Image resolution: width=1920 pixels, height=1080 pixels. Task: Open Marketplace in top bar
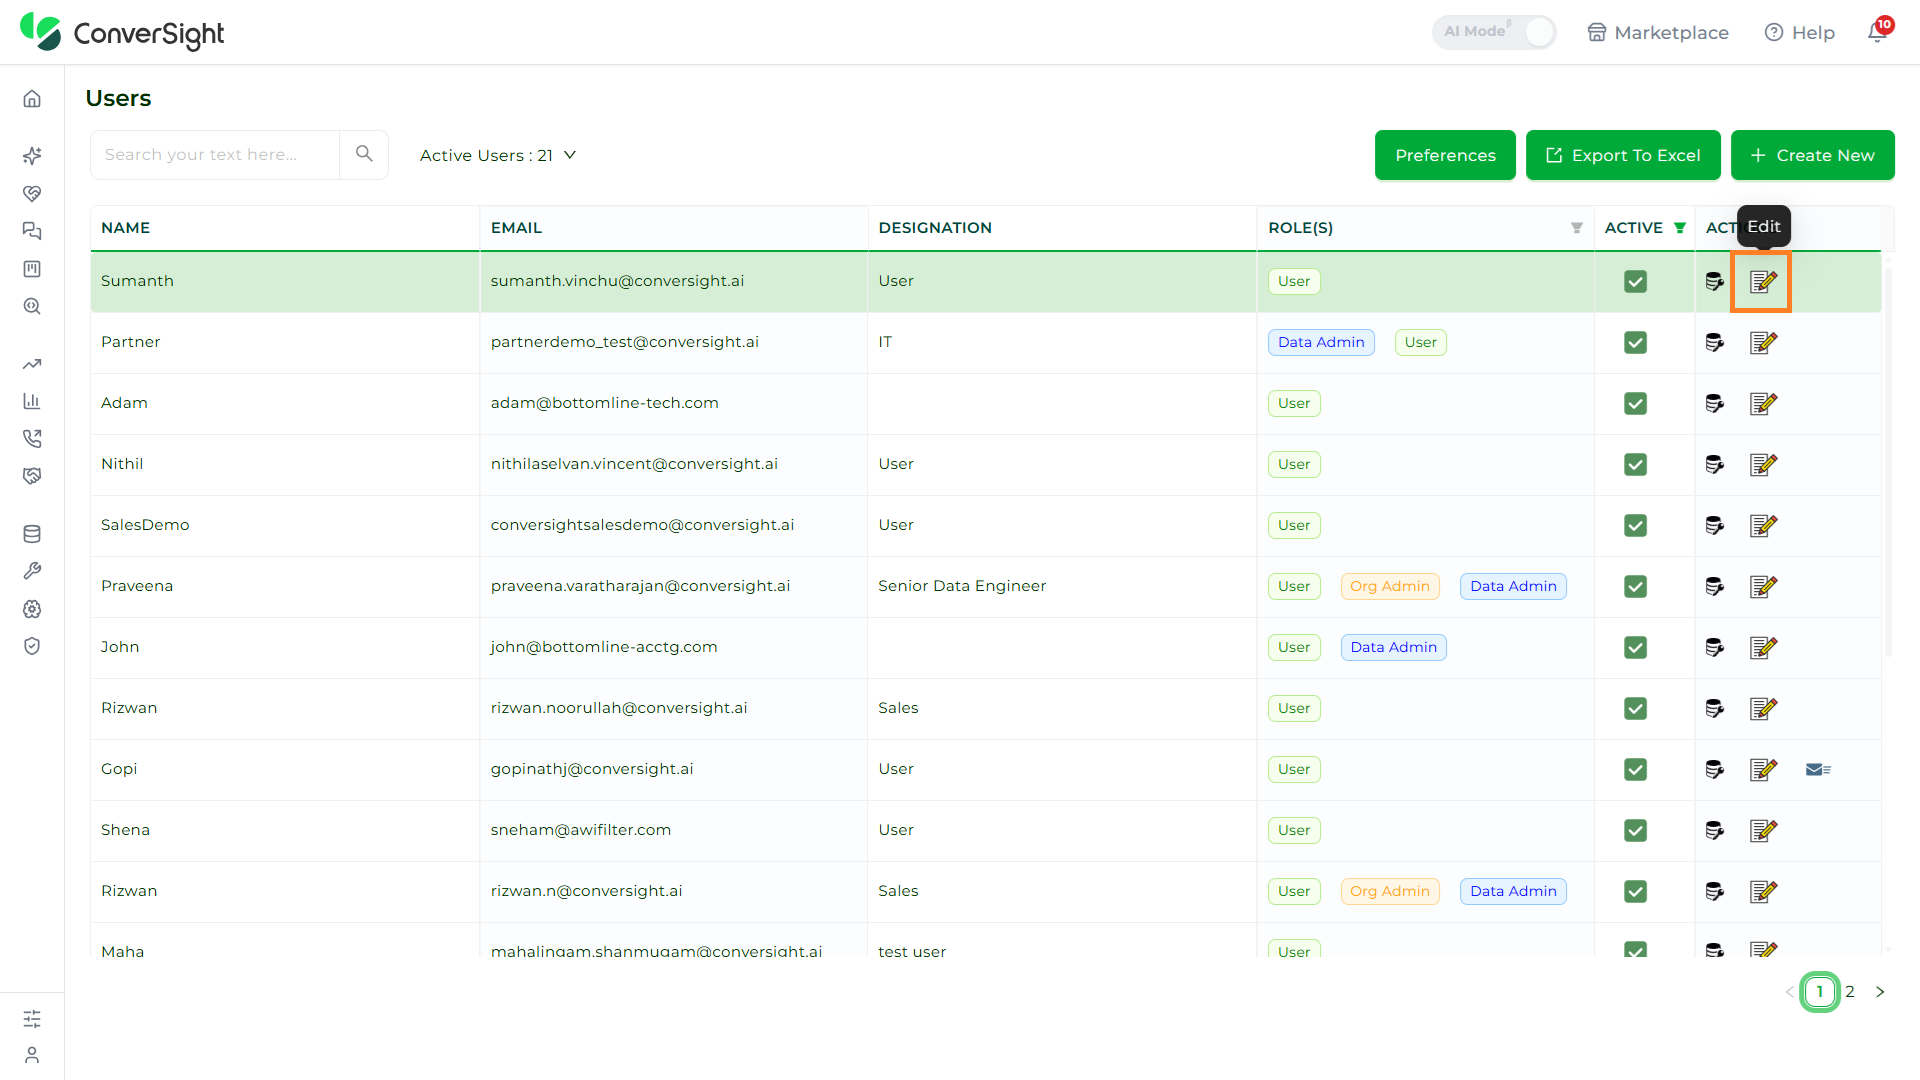[x=1658, y=33]
